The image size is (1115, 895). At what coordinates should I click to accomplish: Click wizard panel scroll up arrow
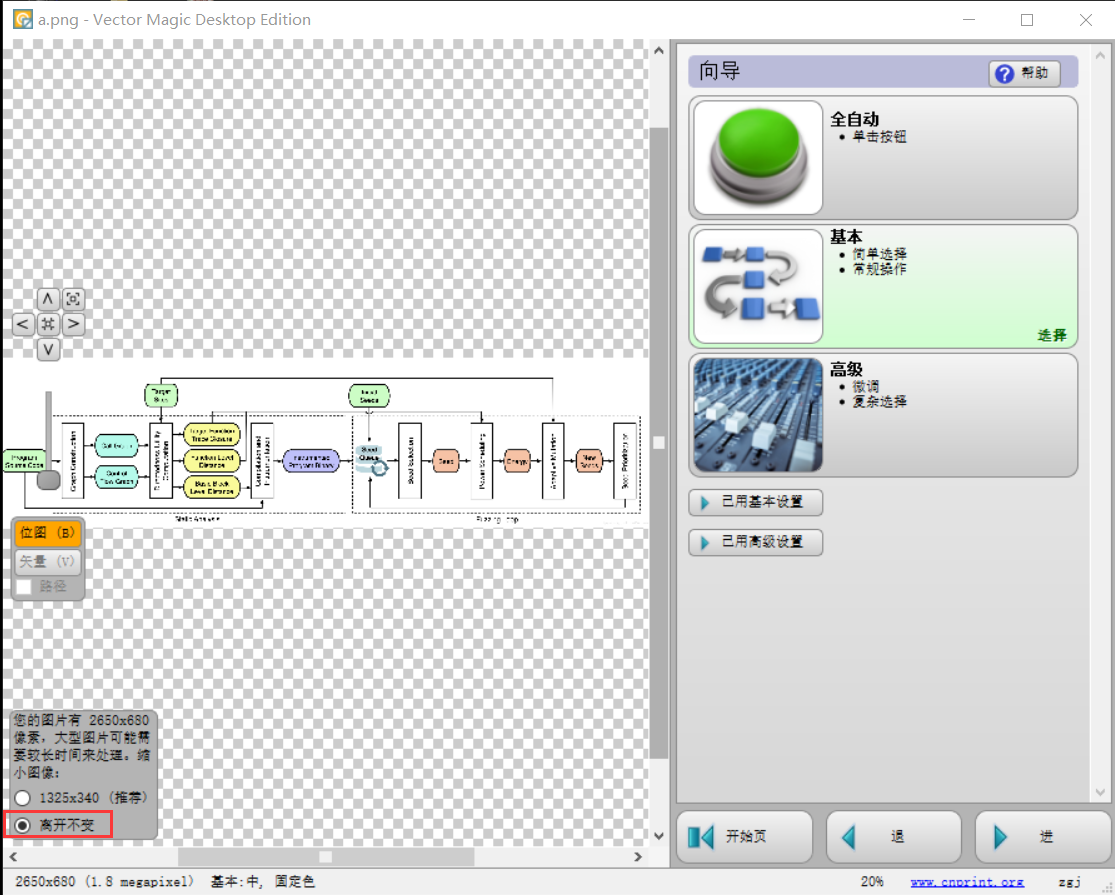[x=1101, y=55]
